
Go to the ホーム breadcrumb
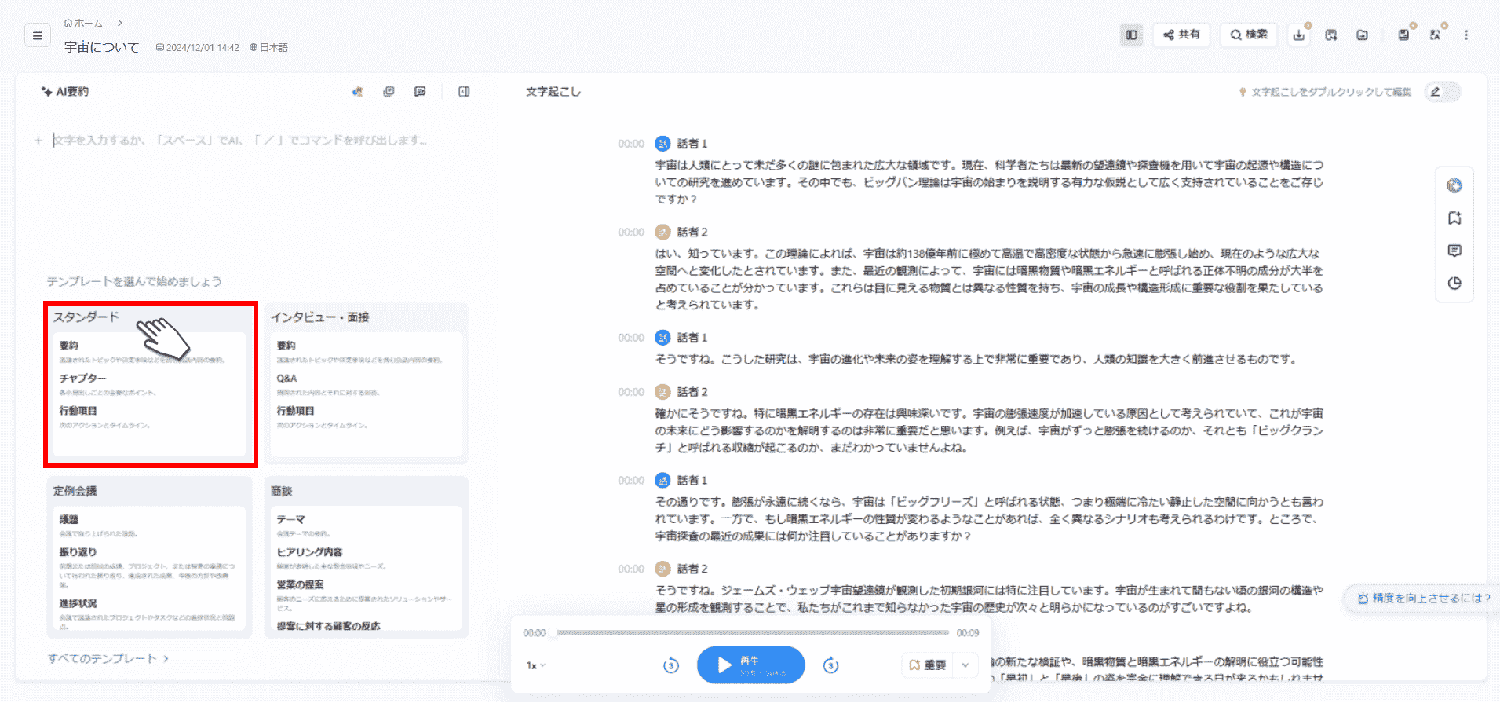coord(87,22)
